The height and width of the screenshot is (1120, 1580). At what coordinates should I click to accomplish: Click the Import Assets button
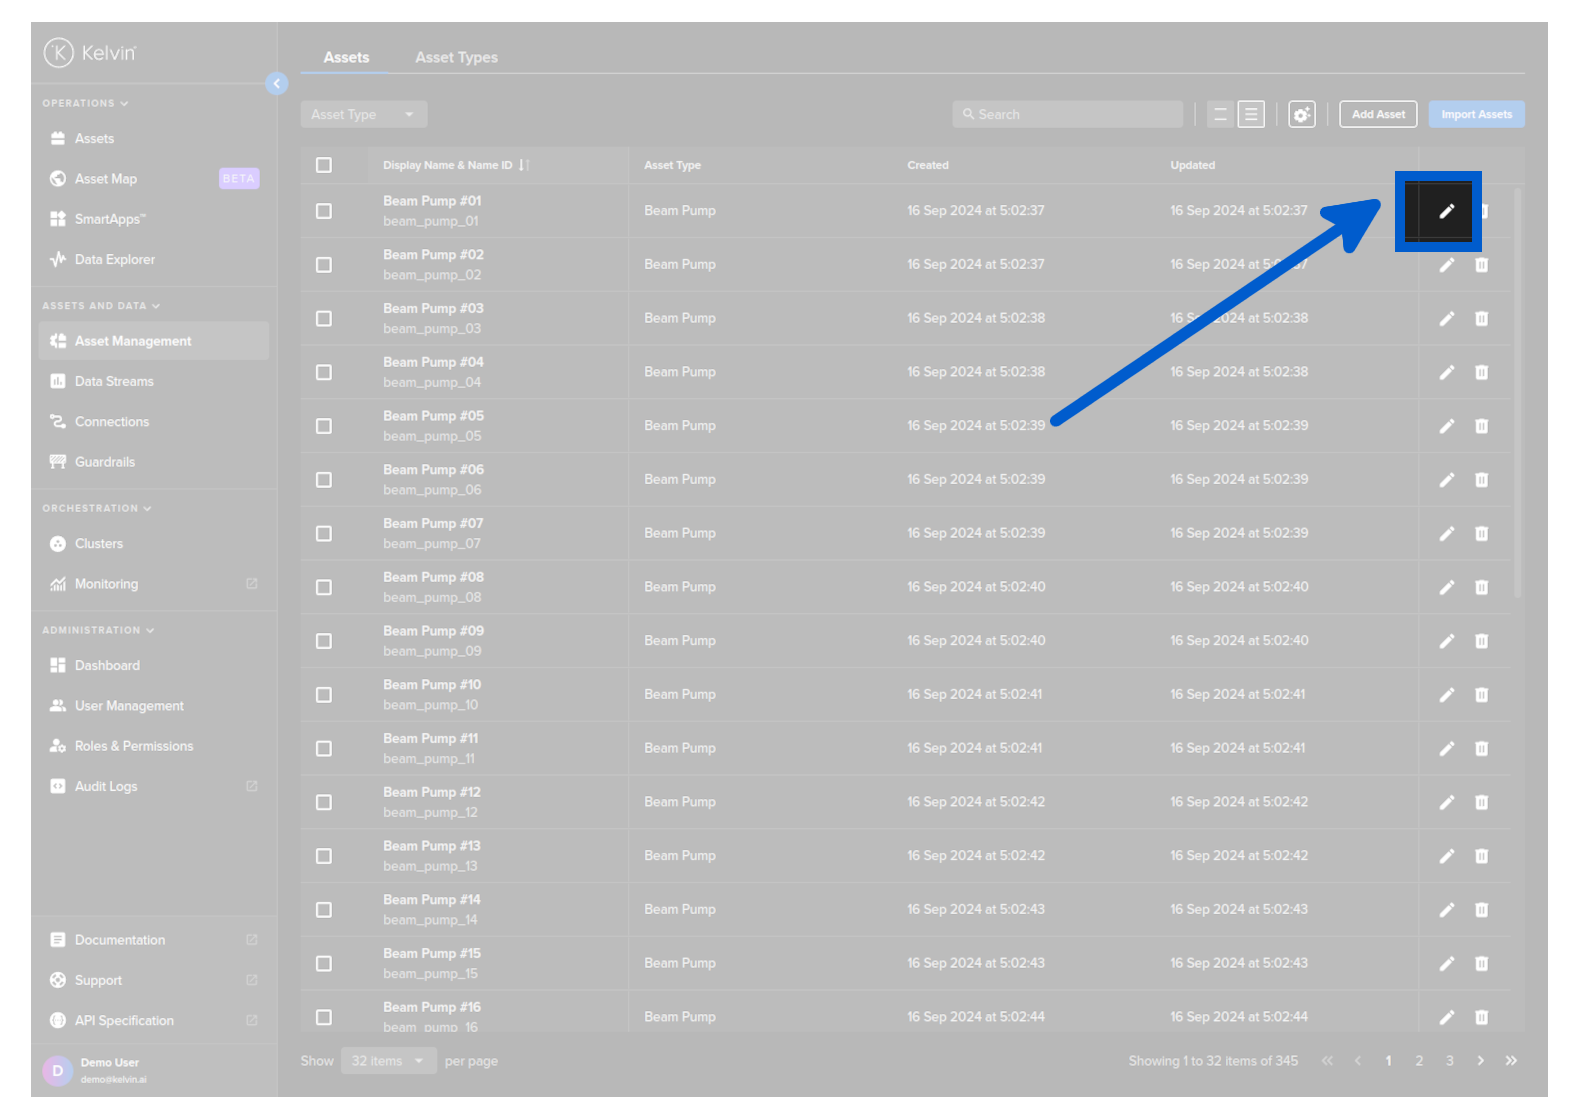point(1476,115)
